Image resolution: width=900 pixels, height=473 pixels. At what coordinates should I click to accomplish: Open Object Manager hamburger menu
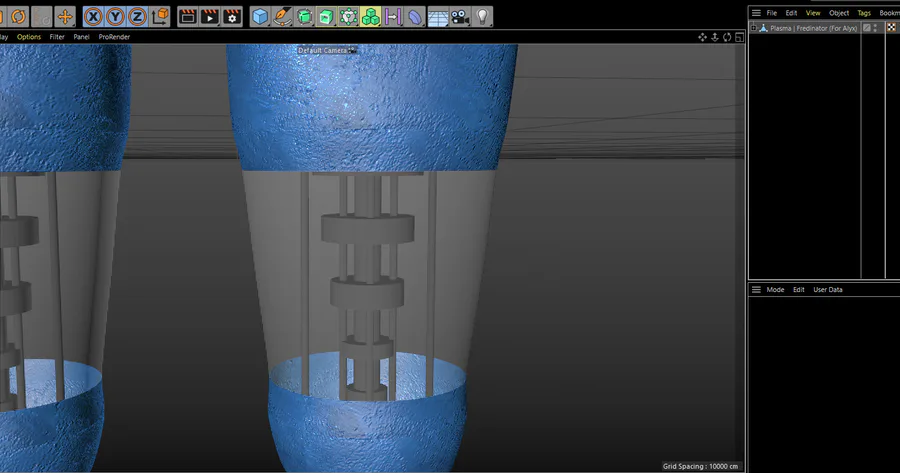756,13
